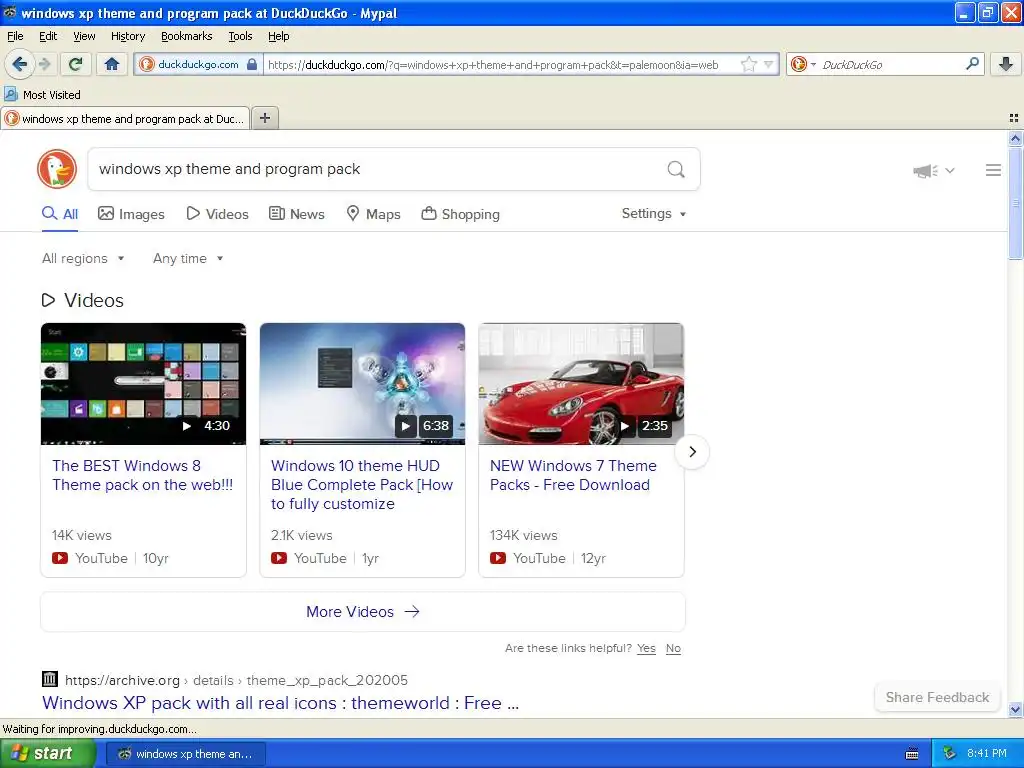Play the 4:30 Windows 8 video
The image size is (1024, 768).
click(144, 384)
